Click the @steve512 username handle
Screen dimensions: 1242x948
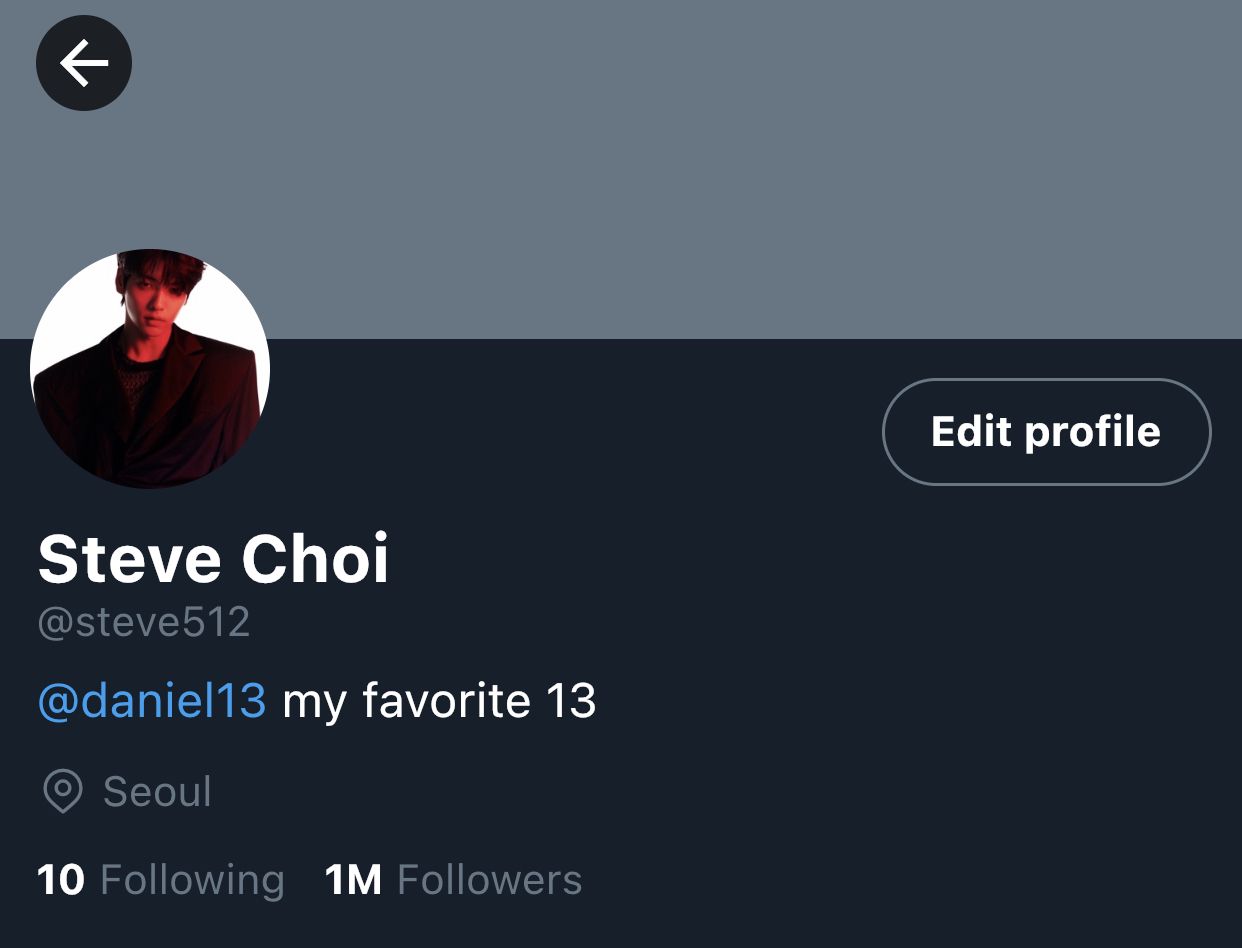tap(144, 622)
